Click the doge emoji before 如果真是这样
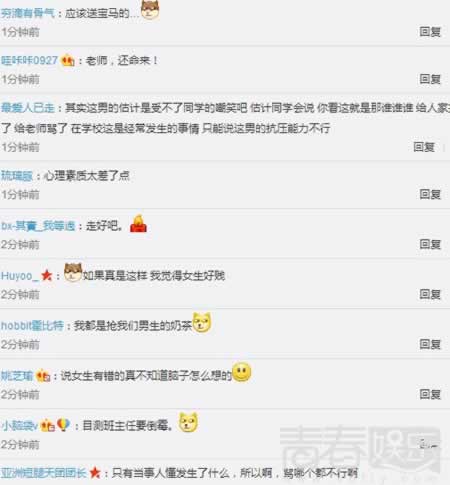Screen dimensions: 450x485 (73, 272)
